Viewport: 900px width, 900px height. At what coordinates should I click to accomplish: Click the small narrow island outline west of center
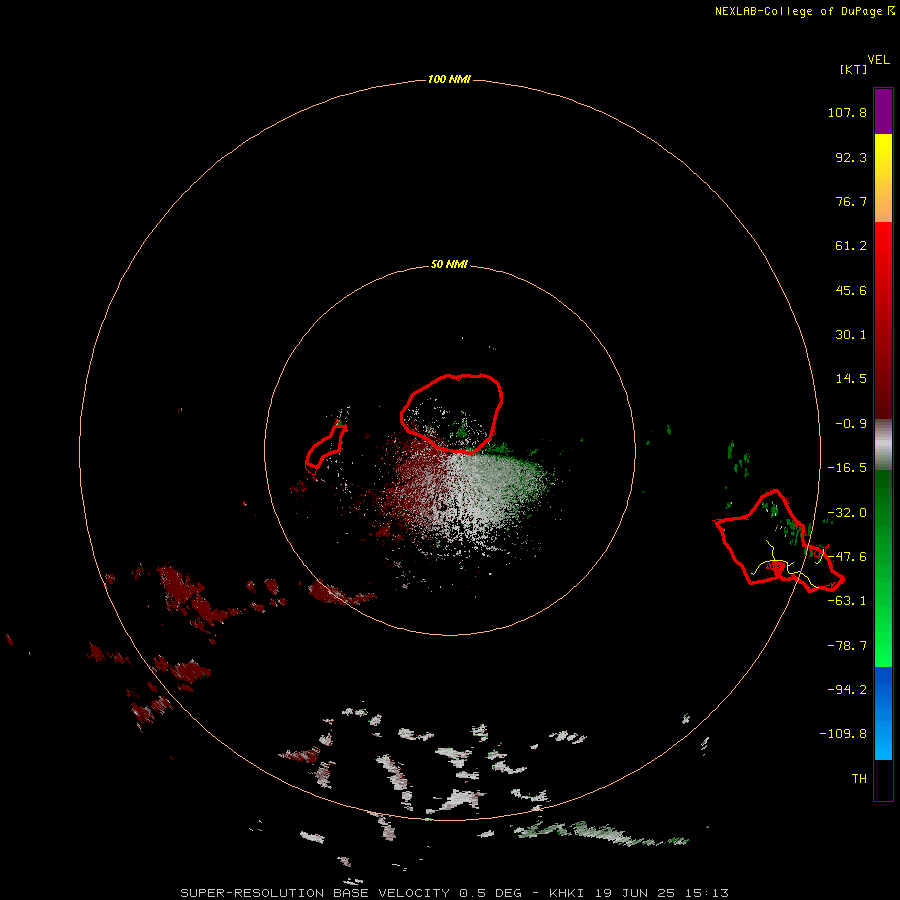[325, 449]
